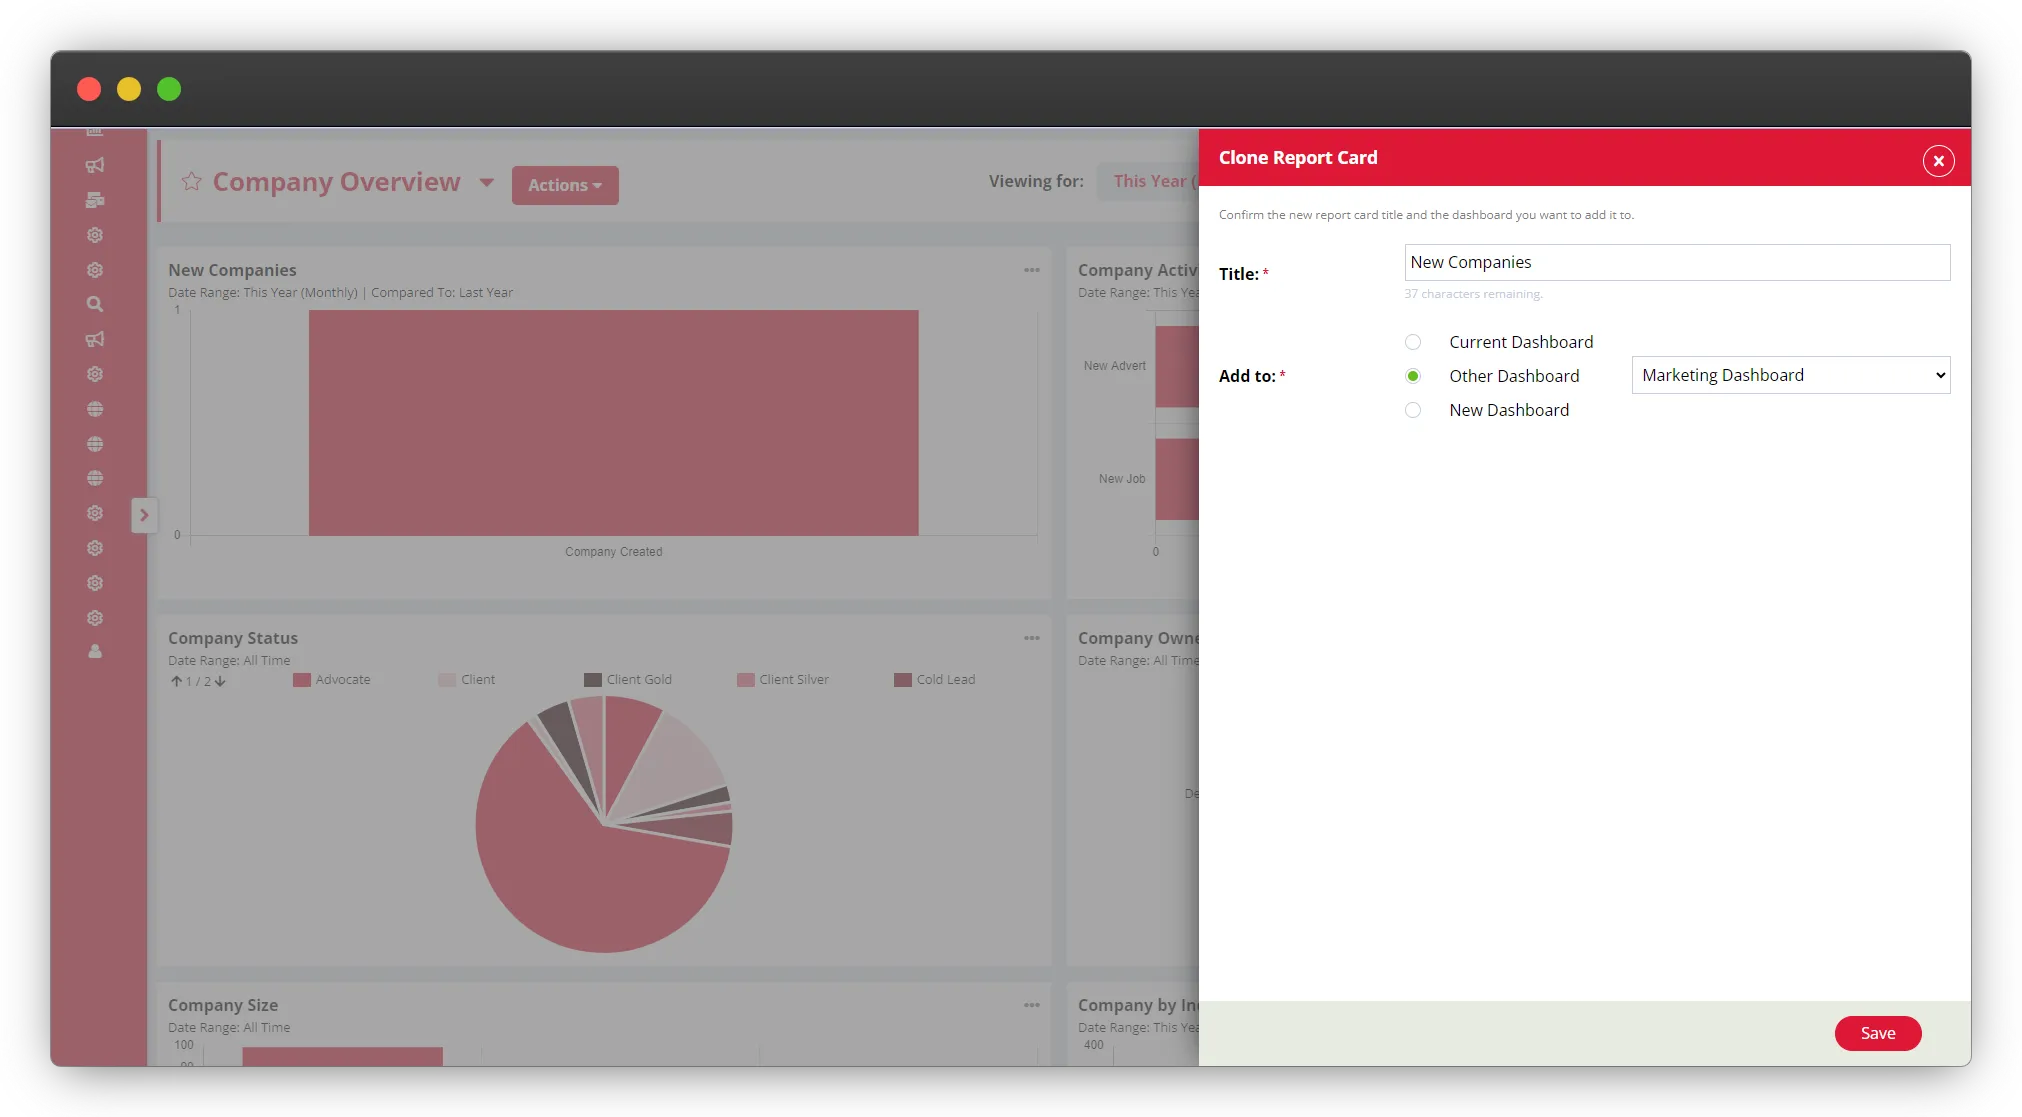Click the user profile icon in sidebar
Image resolution: width=2022 pixels, height=1117 pixels.
pos(95,652)
